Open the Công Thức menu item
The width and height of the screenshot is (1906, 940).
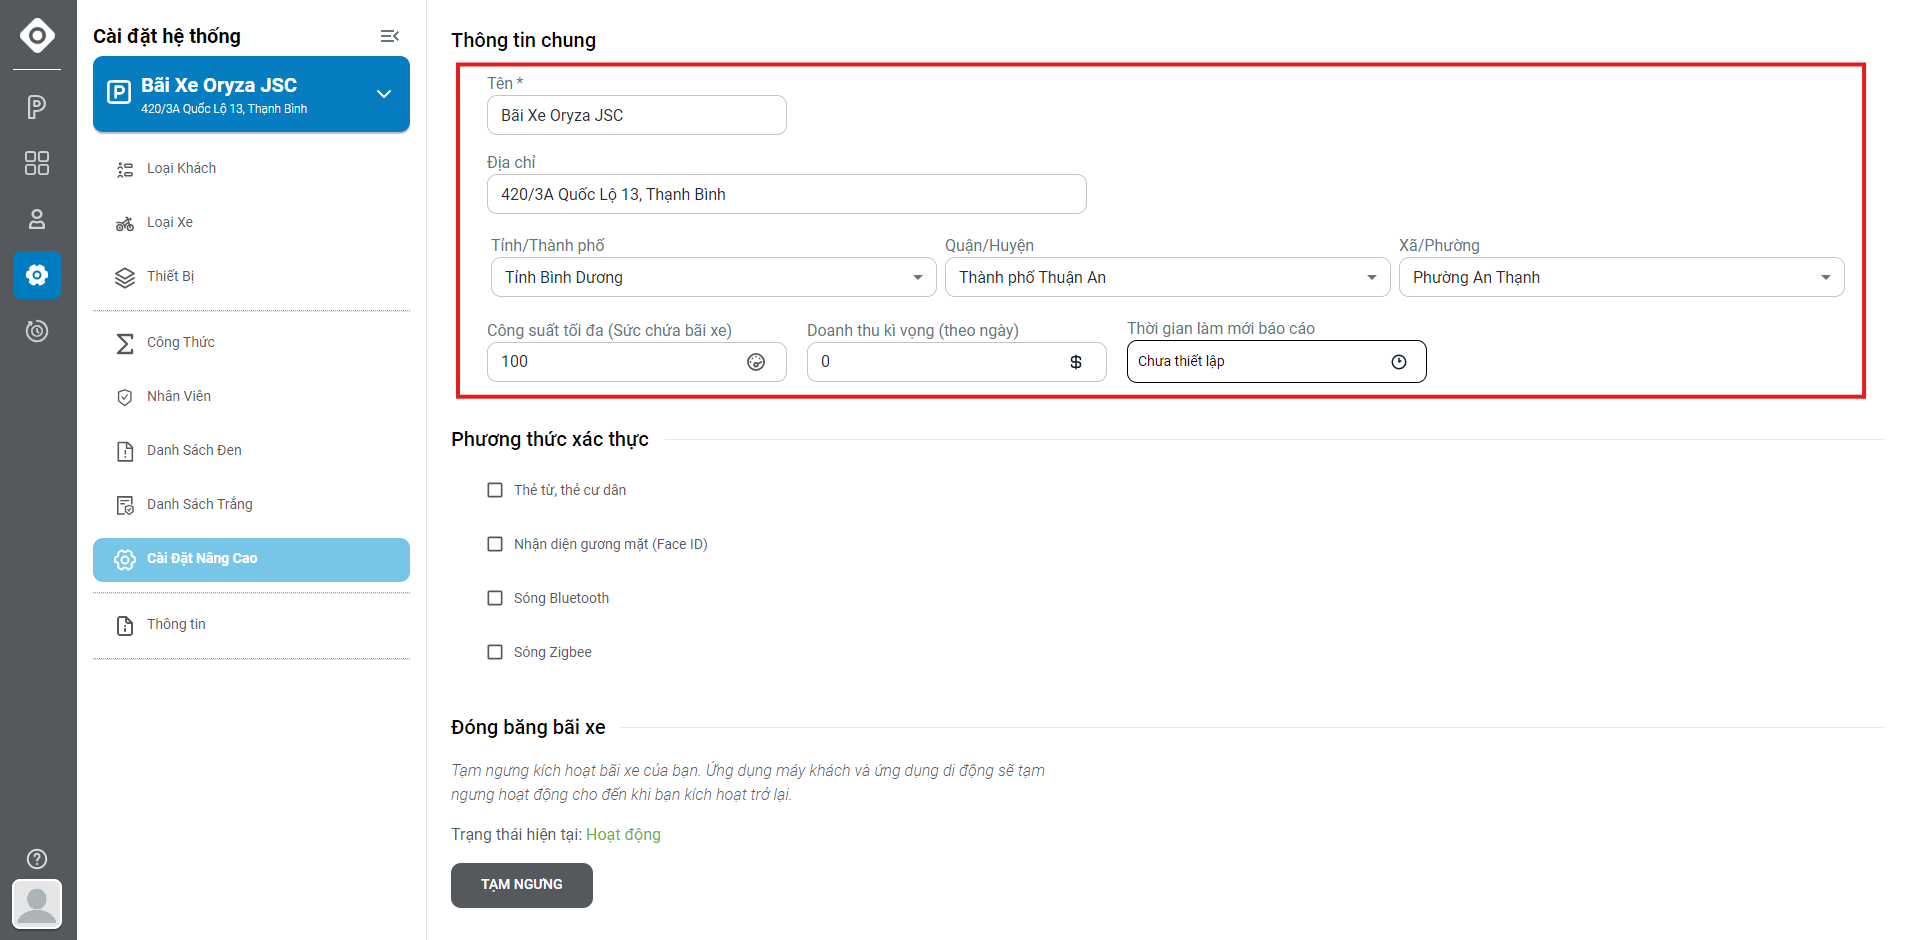click(251, 342)
